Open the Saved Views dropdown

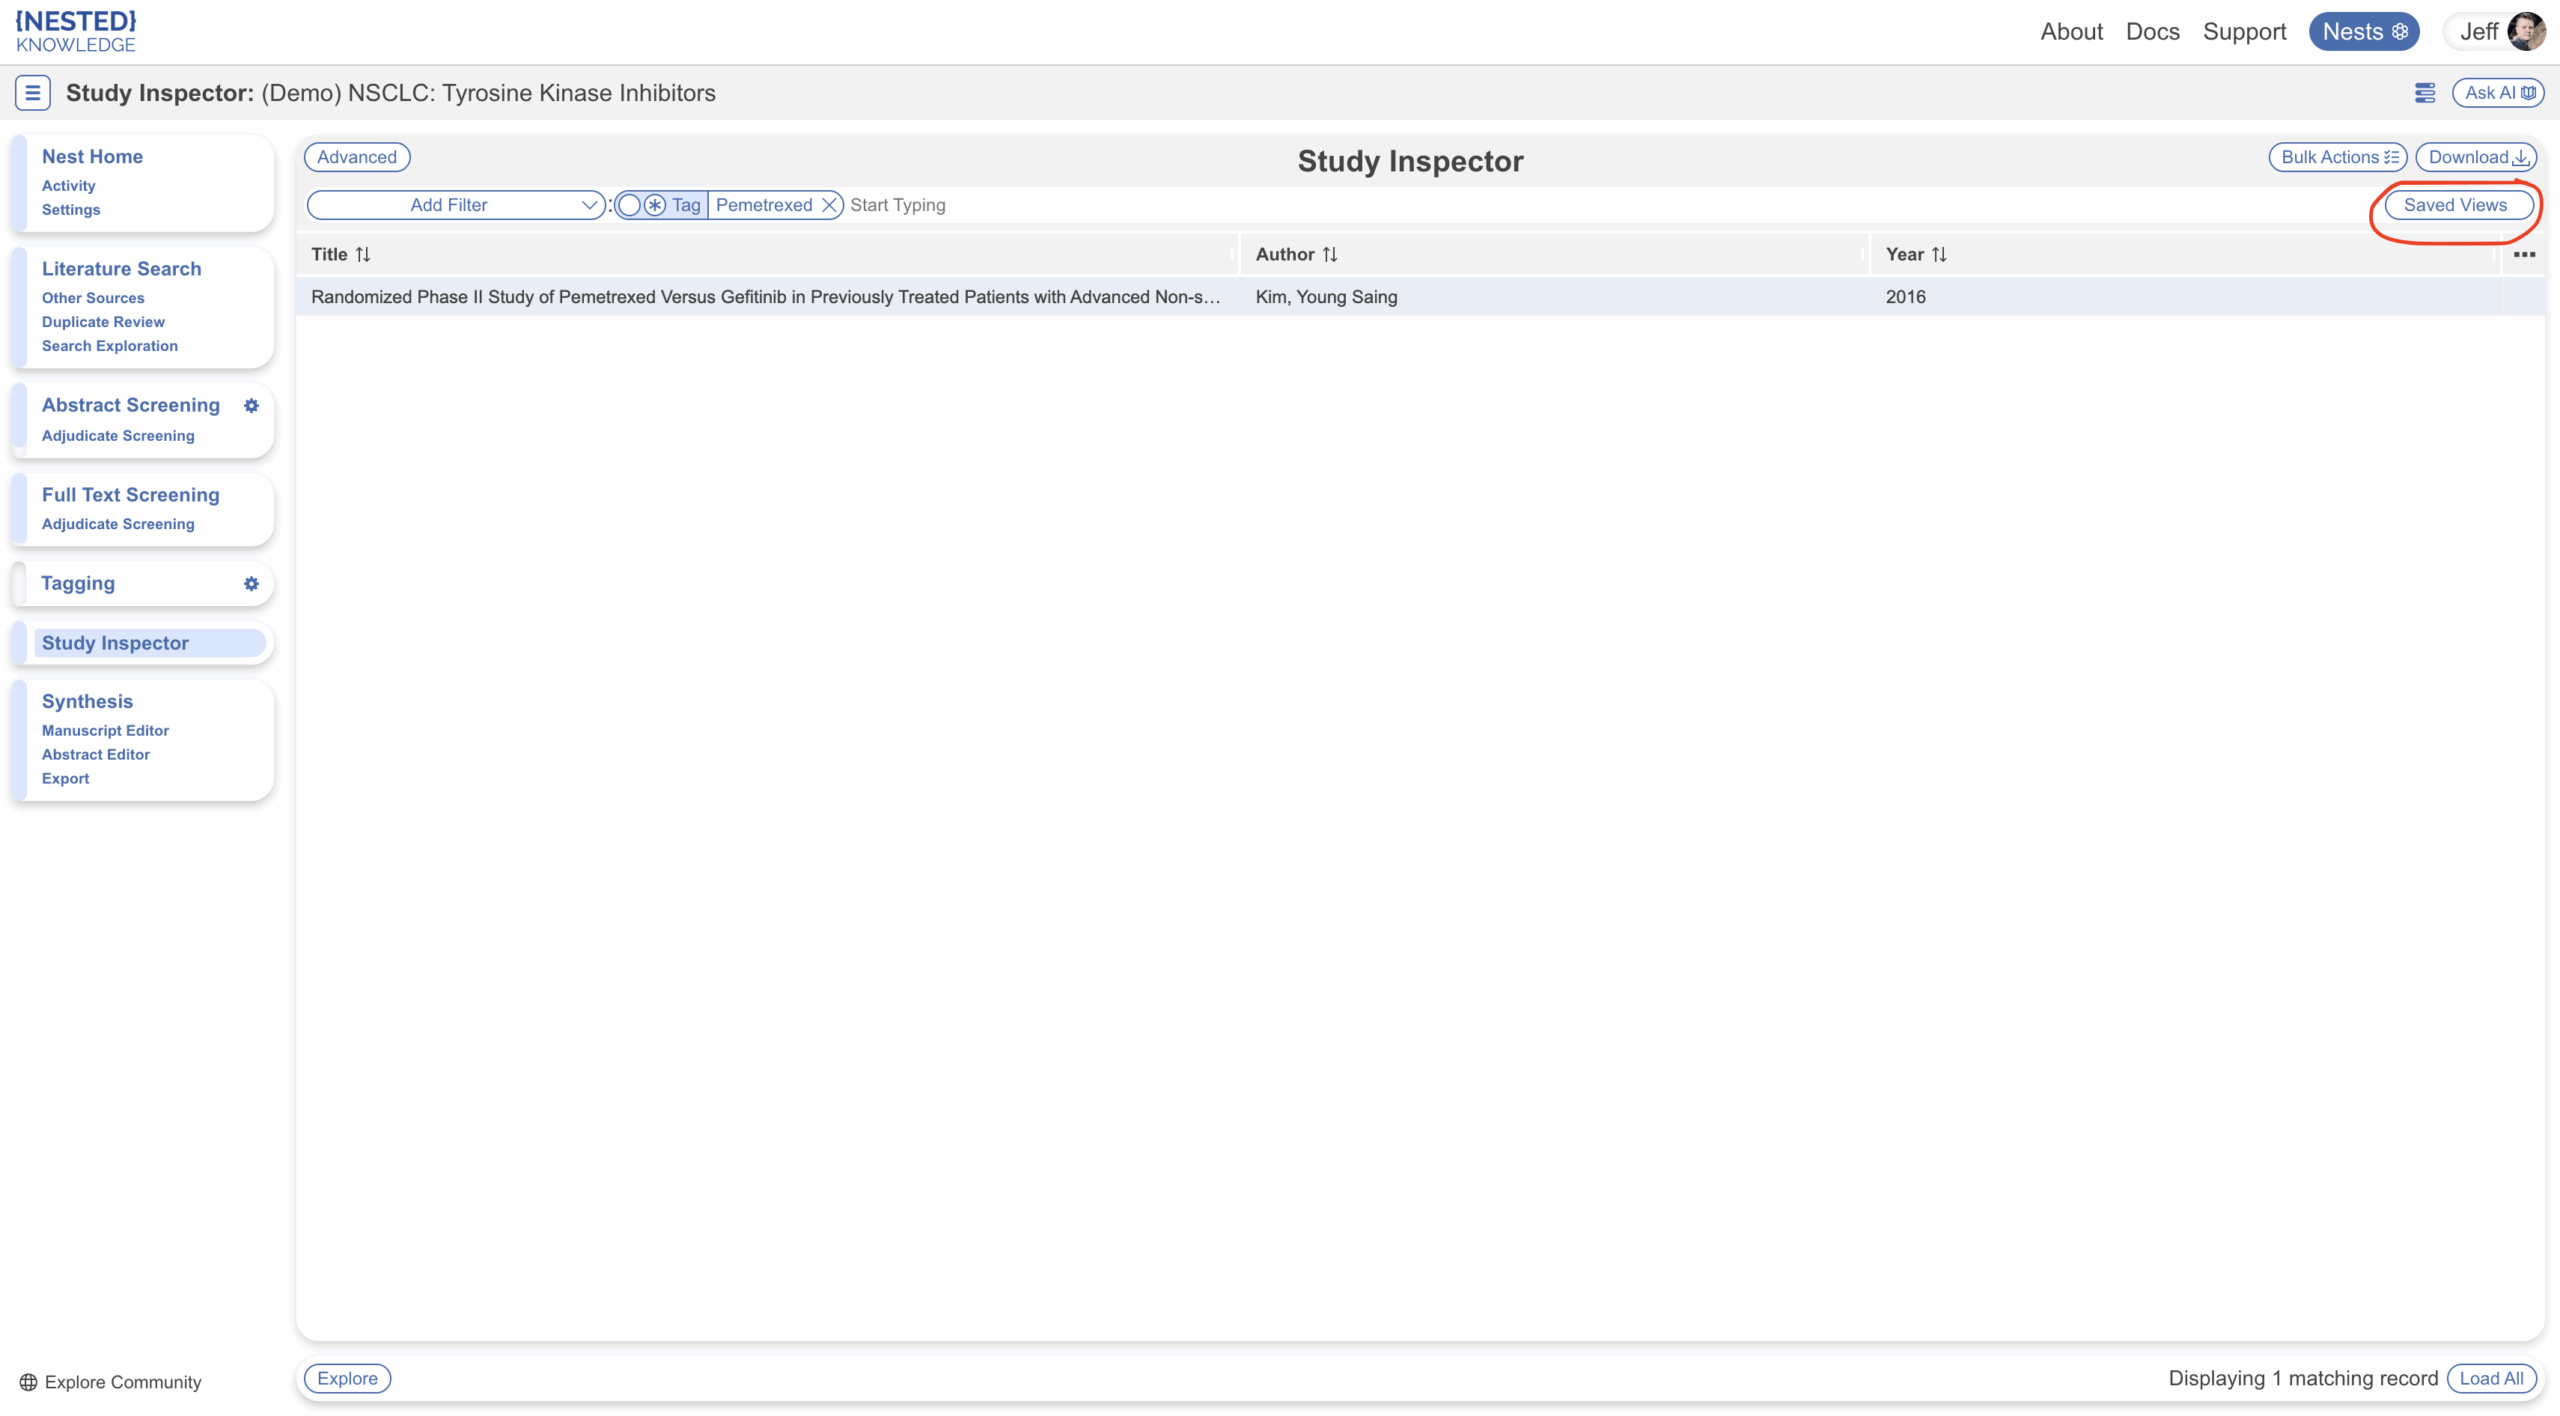tap(2455, 205)
